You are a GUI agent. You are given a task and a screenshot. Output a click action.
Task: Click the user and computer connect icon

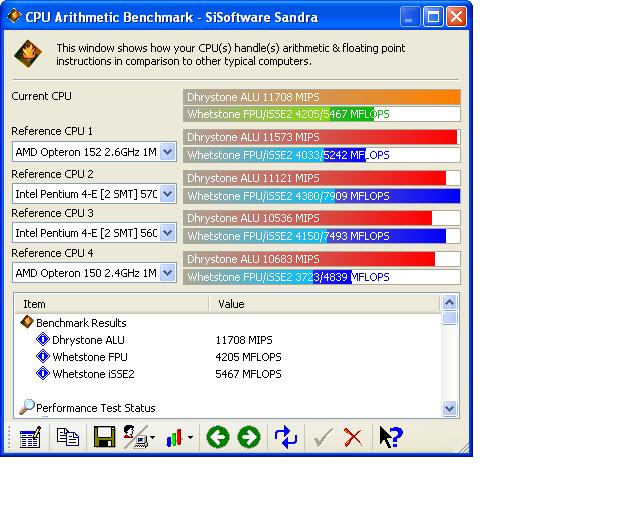click(136, 437)
